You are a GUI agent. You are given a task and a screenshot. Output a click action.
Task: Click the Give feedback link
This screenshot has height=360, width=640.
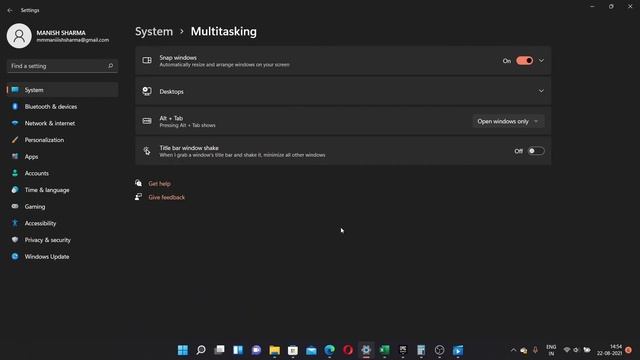coord(167,197)
